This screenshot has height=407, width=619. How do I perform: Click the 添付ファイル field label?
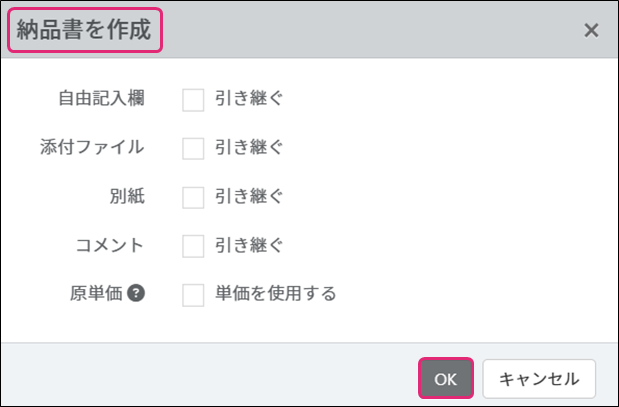(92, 148)
